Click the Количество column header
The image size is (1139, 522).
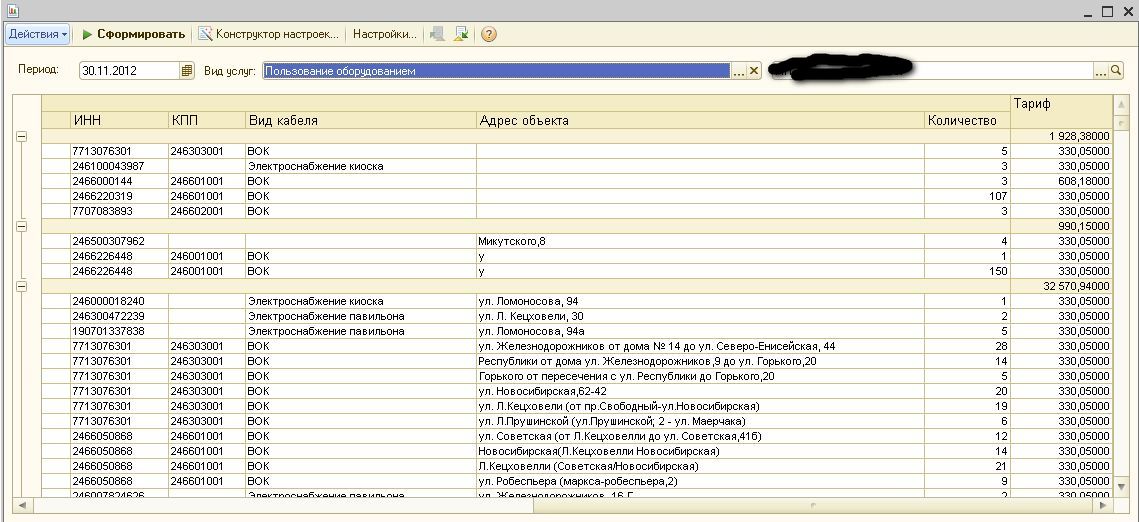(967, 121)
